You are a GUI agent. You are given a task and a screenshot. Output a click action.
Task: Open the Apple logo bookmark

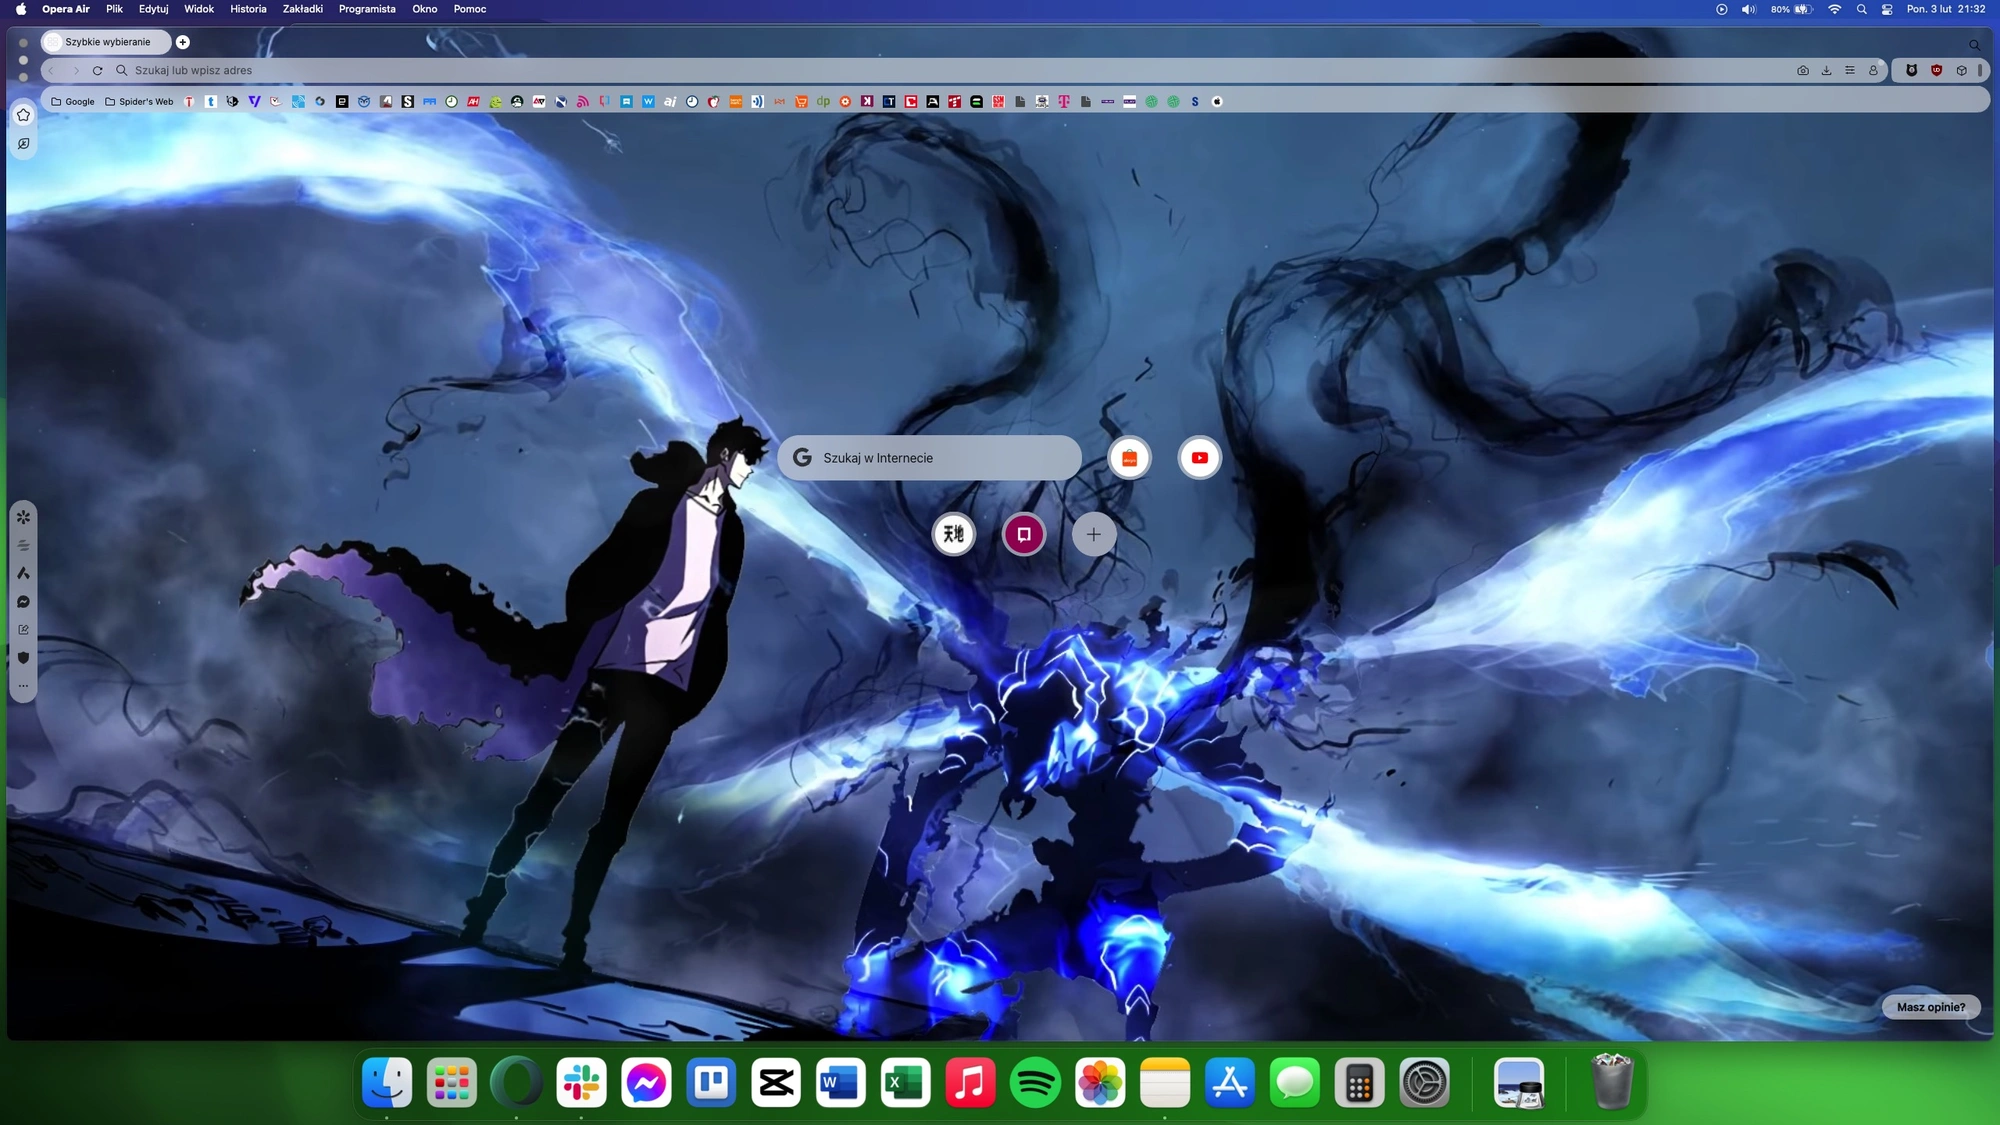click(1217, 102)
